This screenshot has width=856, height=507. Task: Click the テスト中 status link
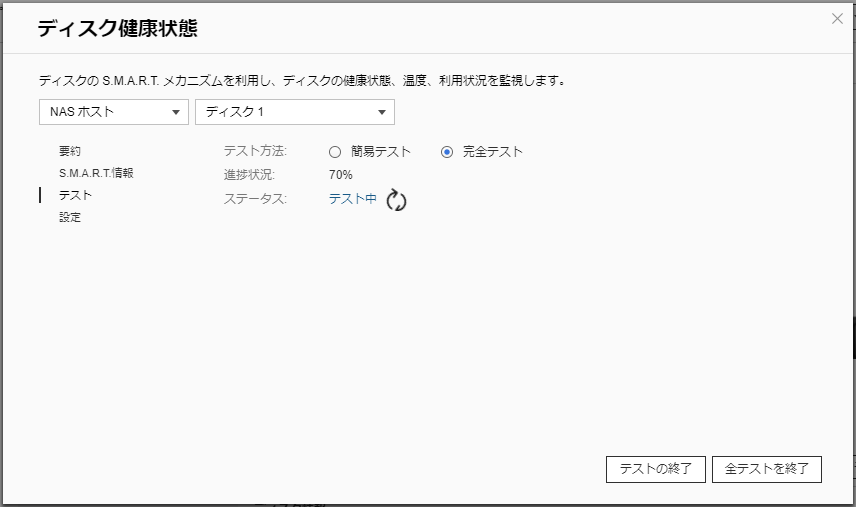352,199
